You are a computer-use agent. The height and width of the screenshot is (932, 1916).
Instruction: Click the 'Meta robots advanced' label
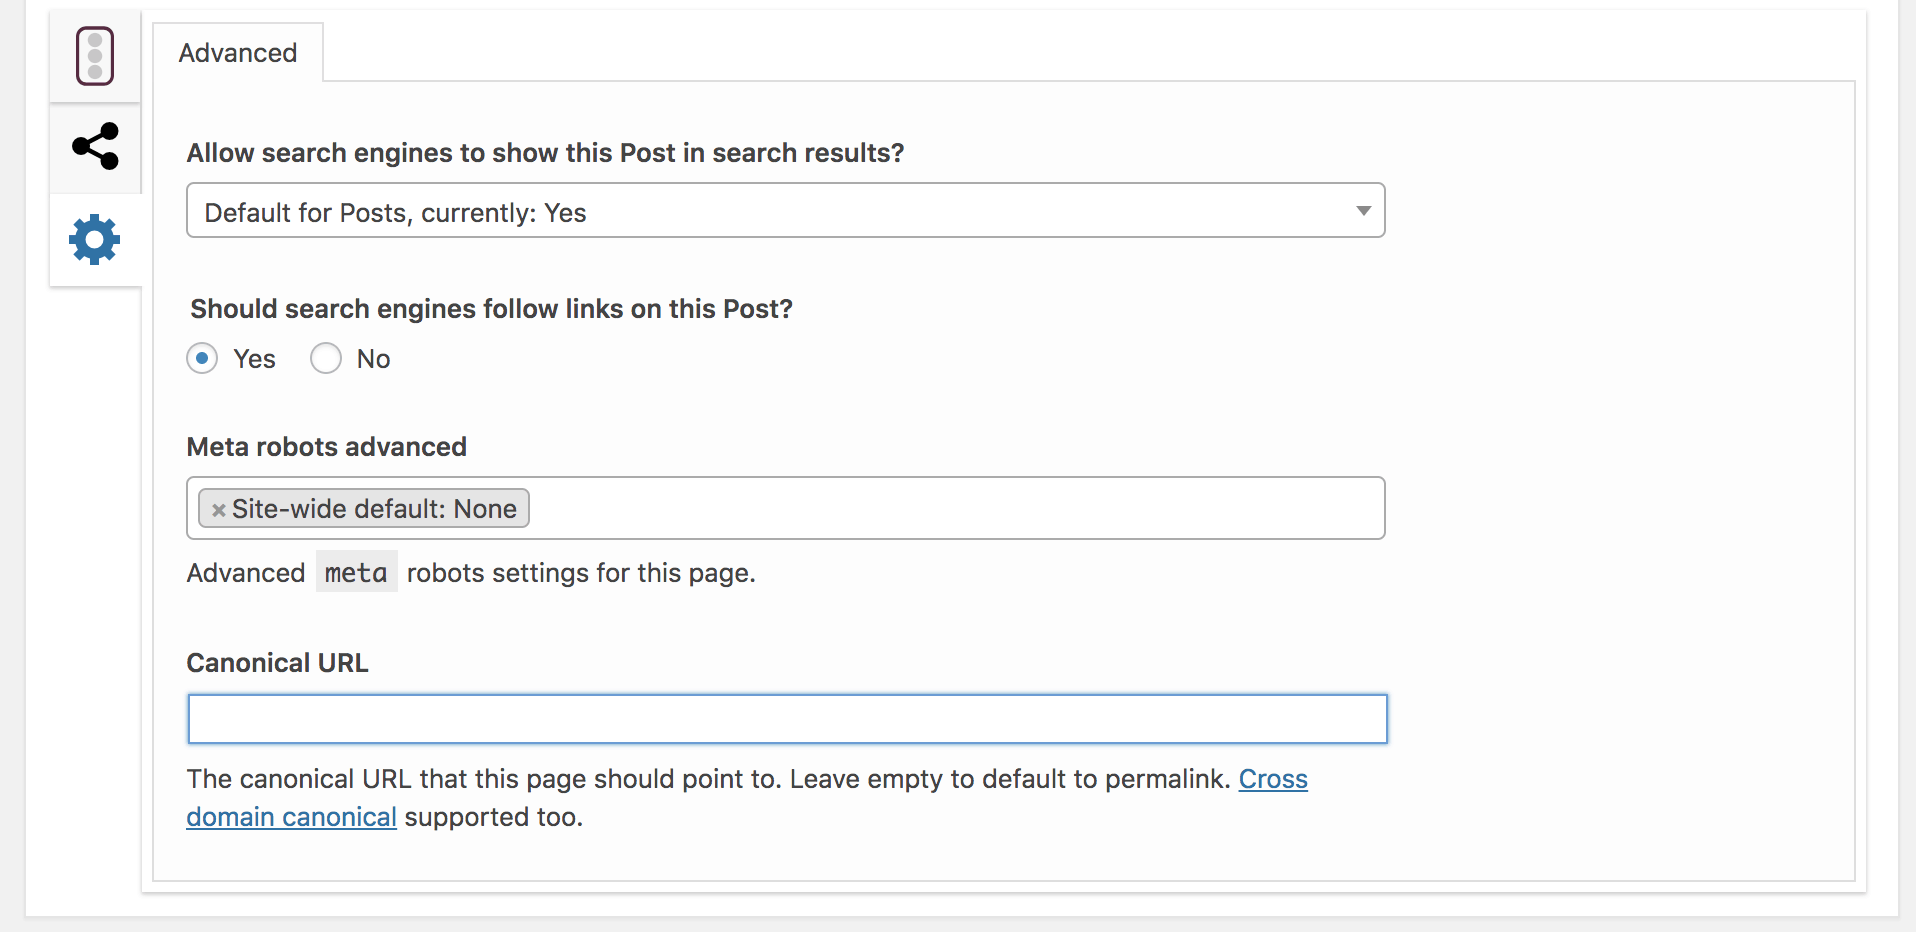coord(326,447)
